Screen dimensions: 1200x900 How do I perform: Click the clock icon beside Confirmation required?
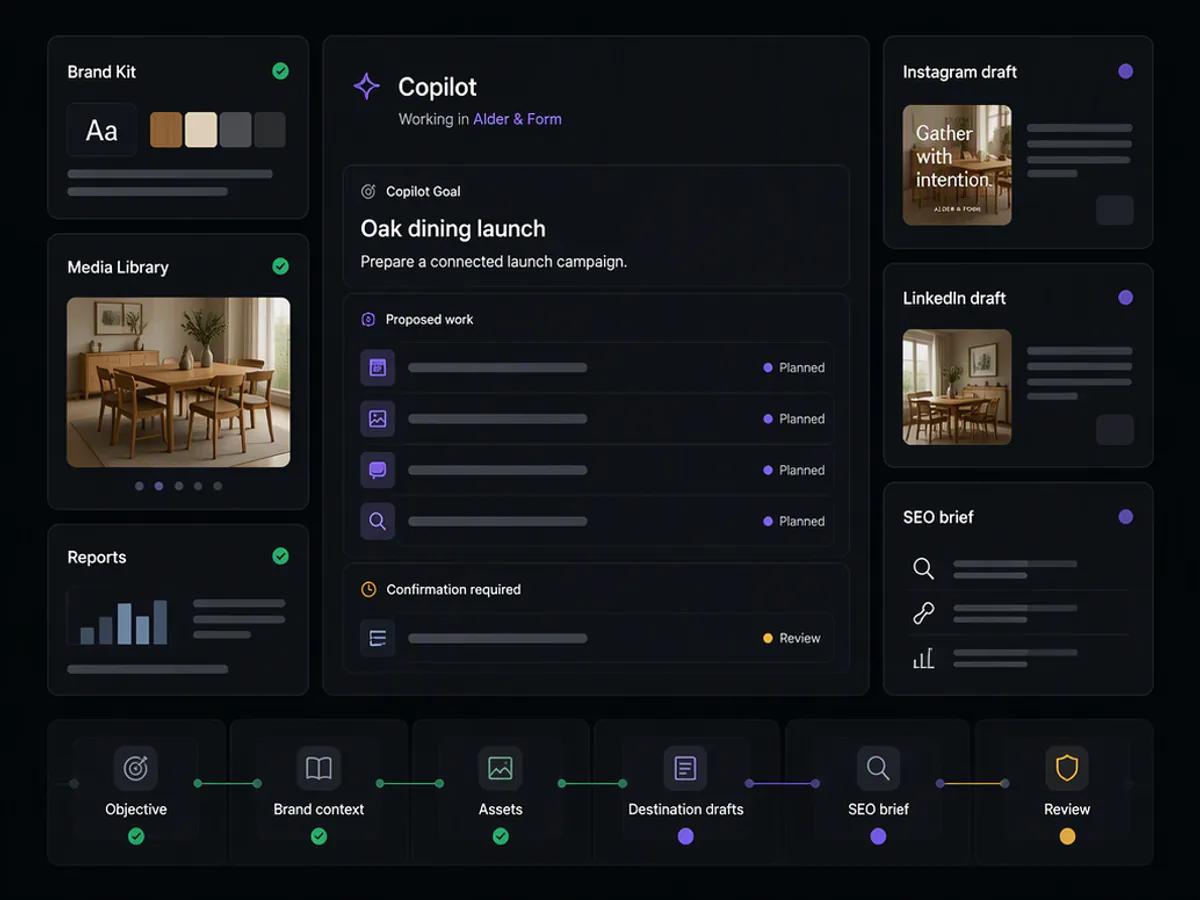368,589
